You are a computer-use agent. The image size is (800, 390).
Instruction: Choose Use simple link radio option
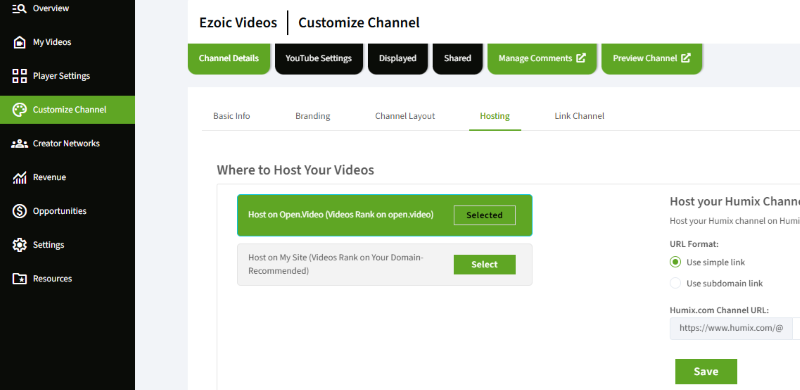click(x=676, y=262)
